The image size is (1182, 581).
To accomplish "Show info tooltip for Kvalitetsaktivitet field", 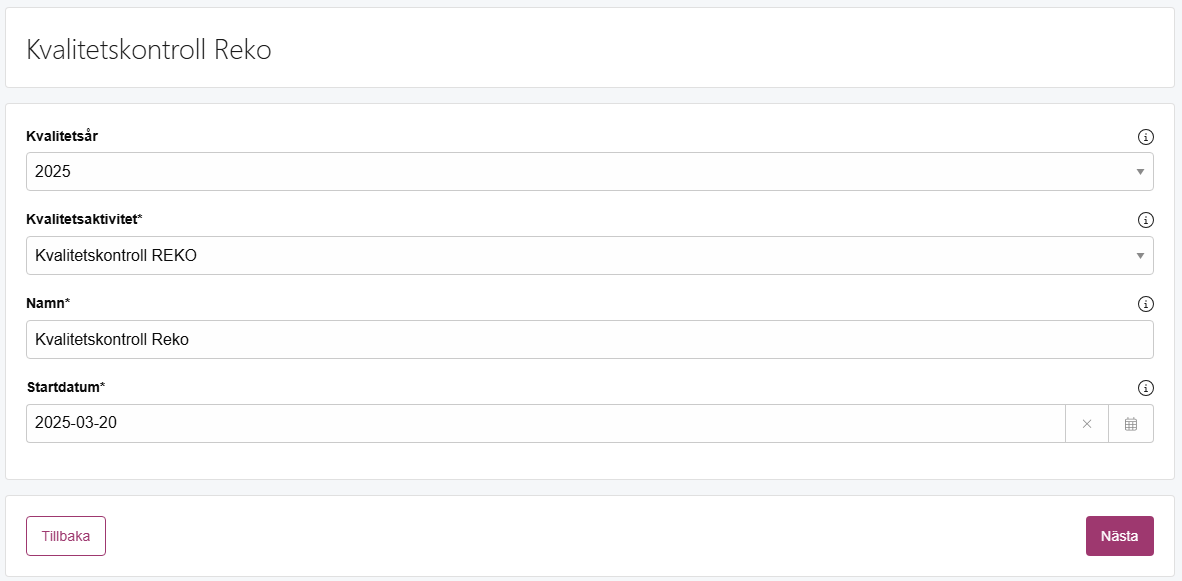I will coord(1145,220).
